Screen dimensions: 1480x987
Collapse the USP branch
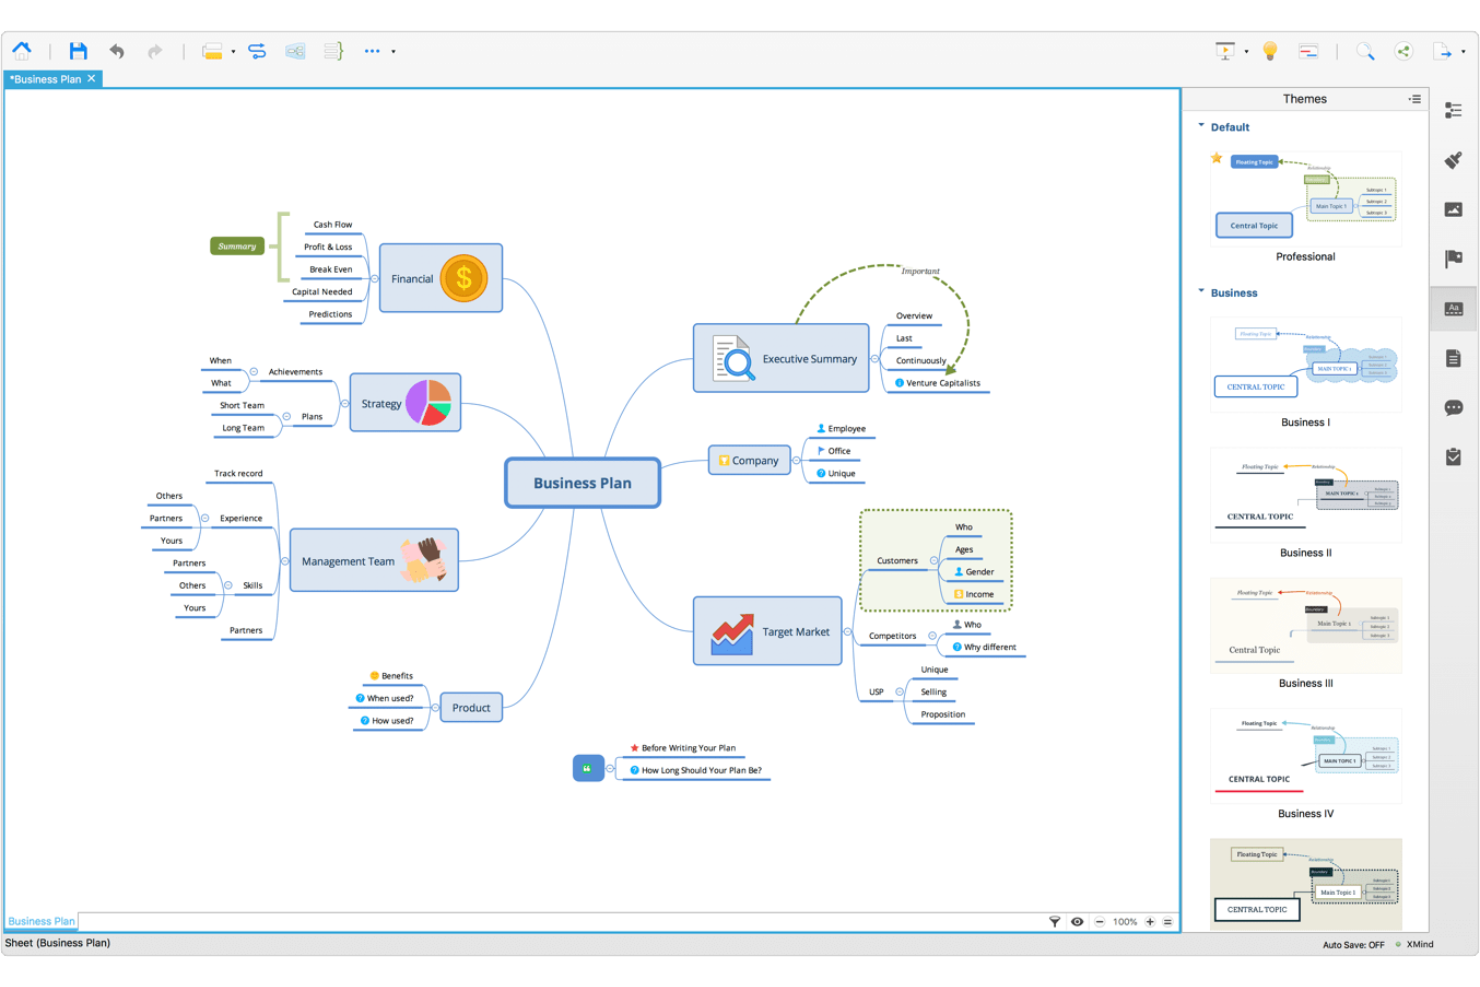click(x=900, y=692)
